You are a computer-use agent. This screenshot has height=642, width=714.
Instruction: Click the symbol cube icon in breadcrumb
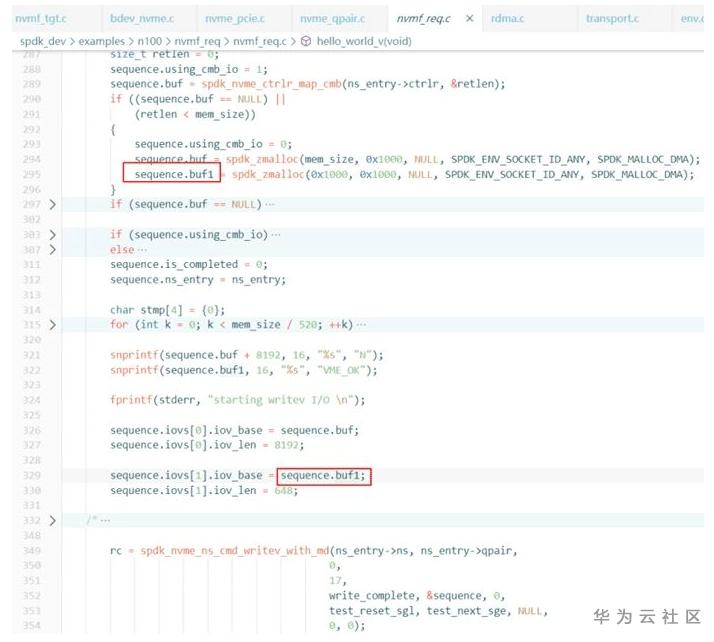coord(306,41)
